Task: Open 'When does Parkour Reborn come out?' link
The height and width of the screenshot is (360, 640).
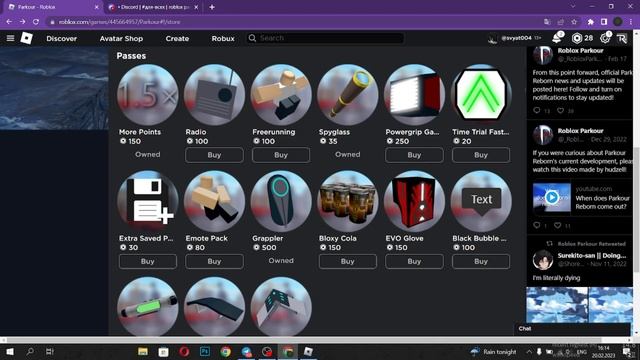Action: click(x=602, y=202)
